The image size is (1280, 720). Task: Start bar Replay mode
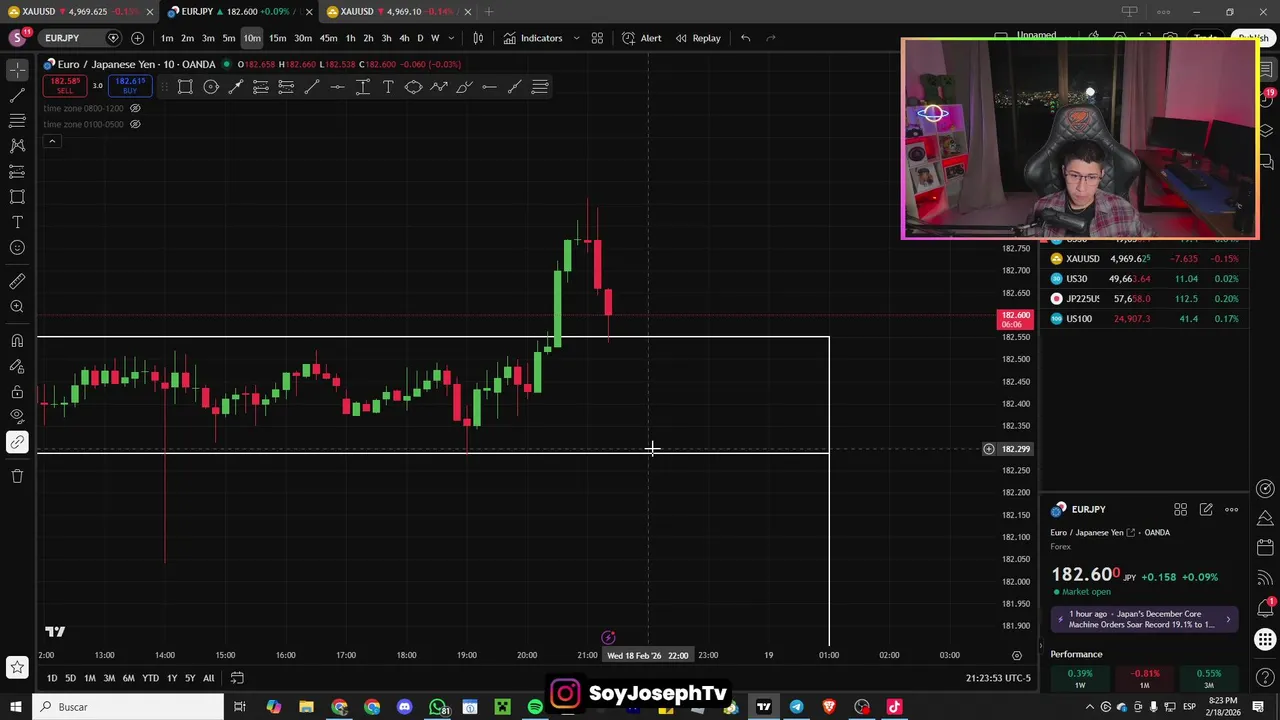tap(698, 38)
